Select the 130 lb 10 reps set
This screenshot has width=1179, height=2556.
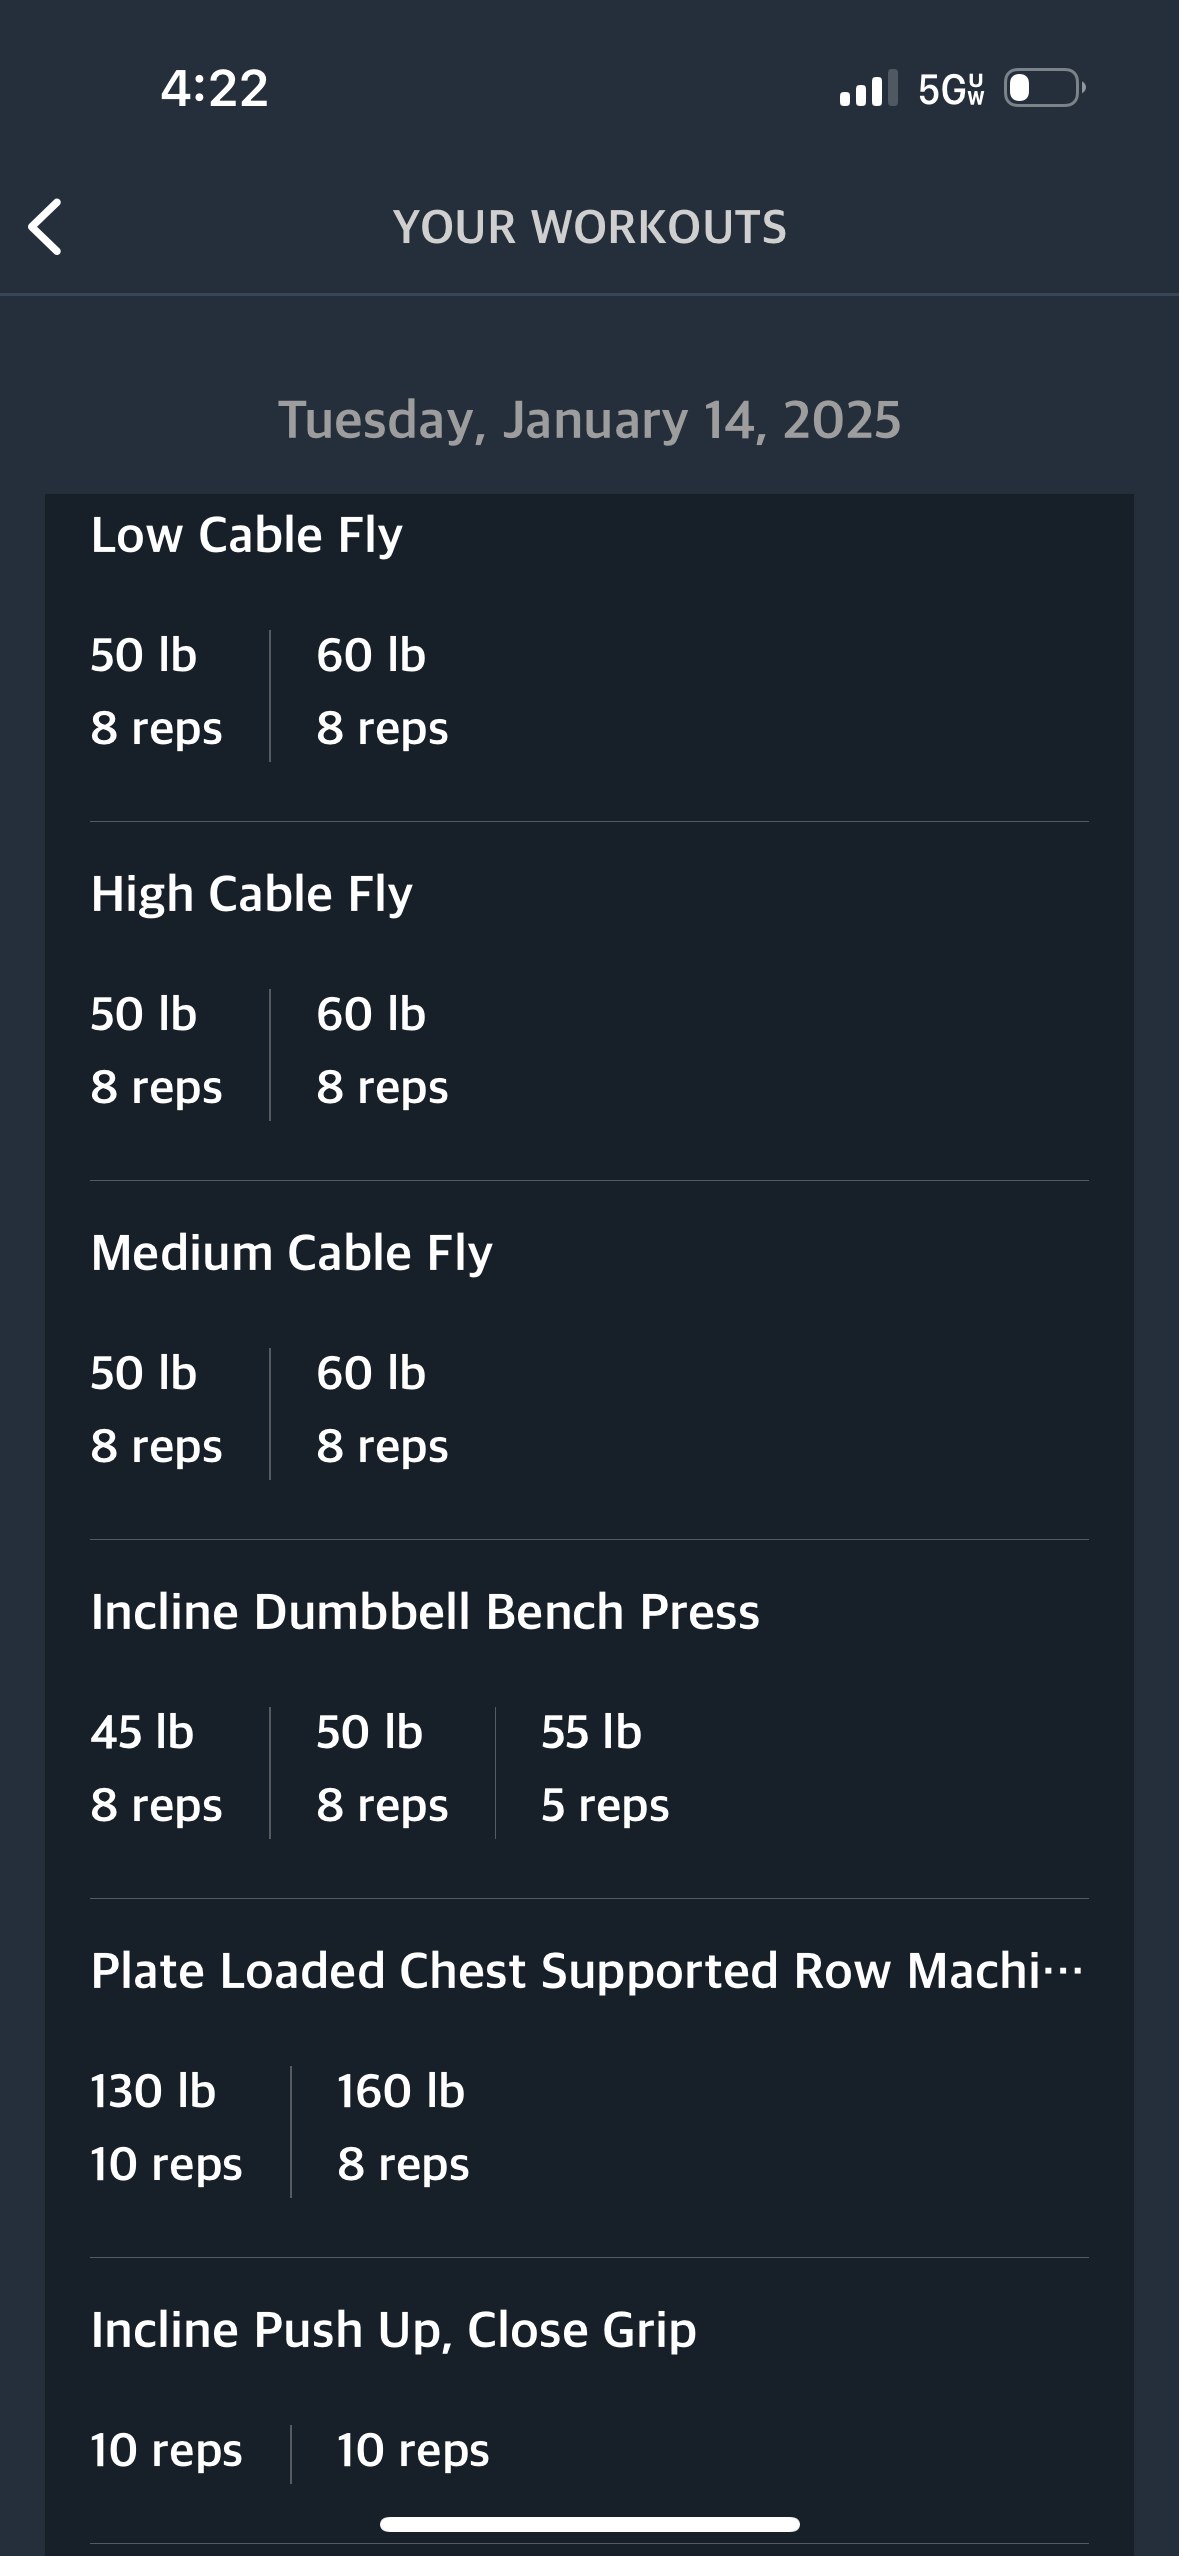pos(166,2127)
